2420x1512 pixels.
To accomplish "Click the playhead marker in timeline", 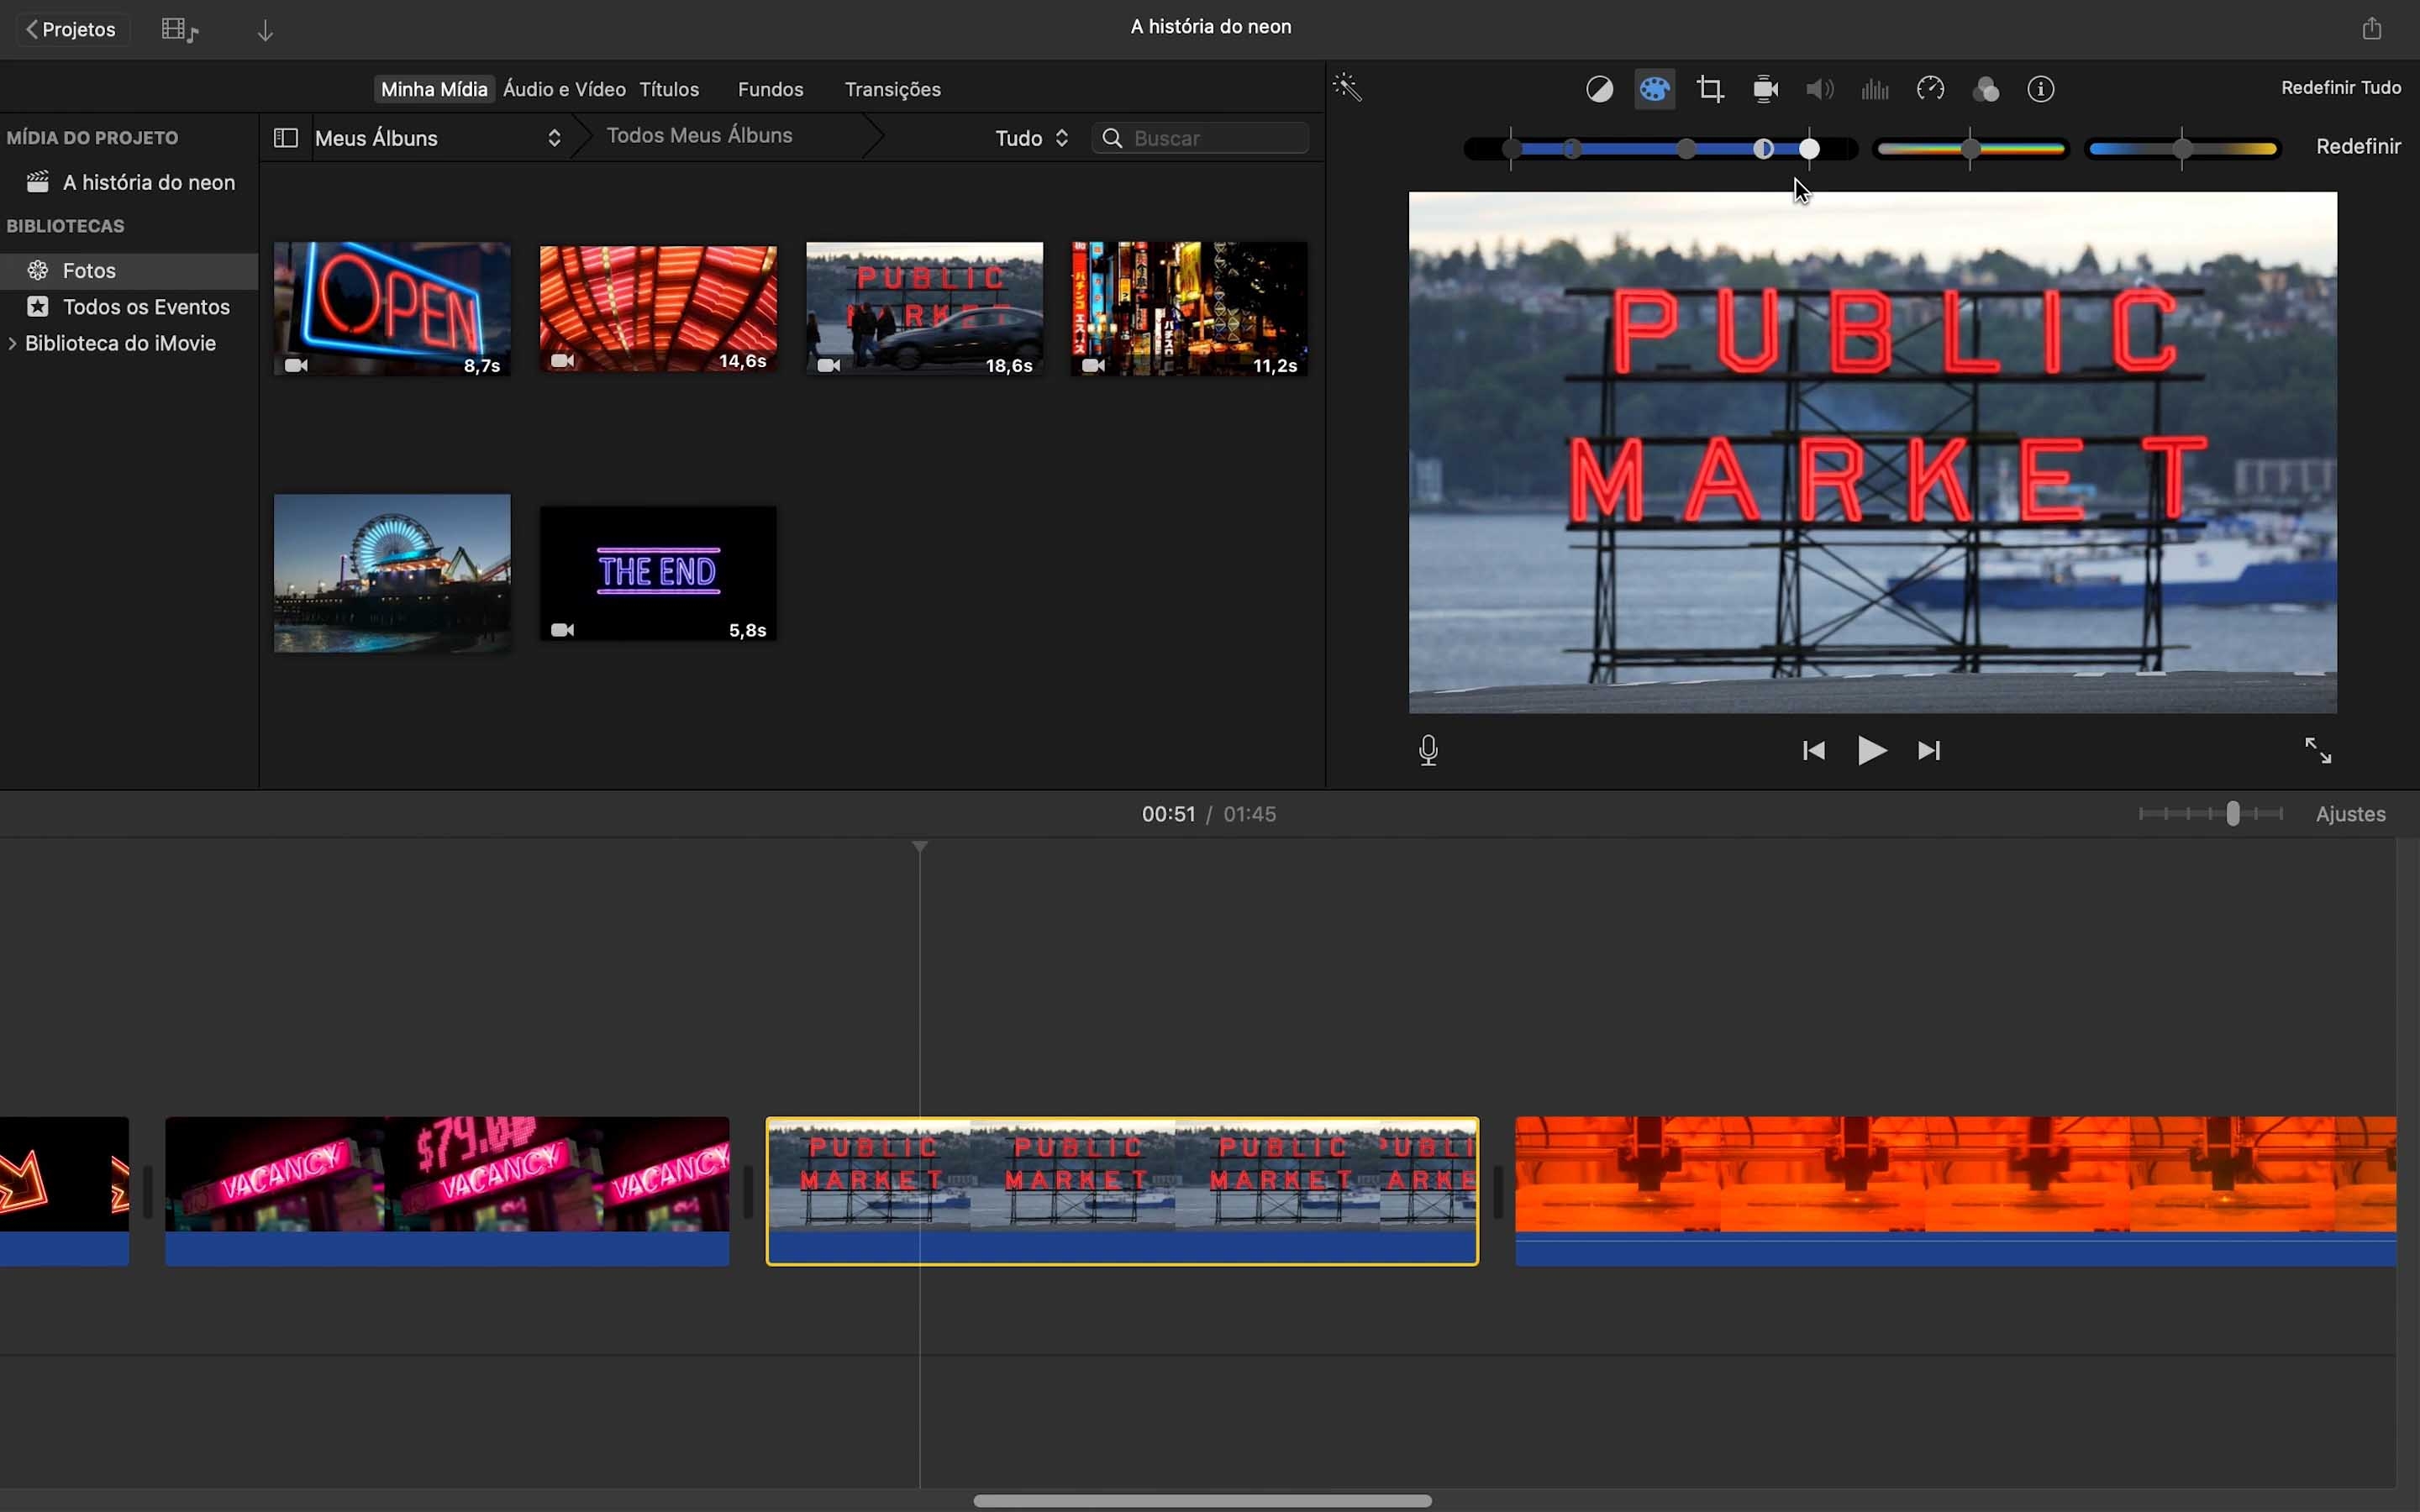I will pos(920,847).
